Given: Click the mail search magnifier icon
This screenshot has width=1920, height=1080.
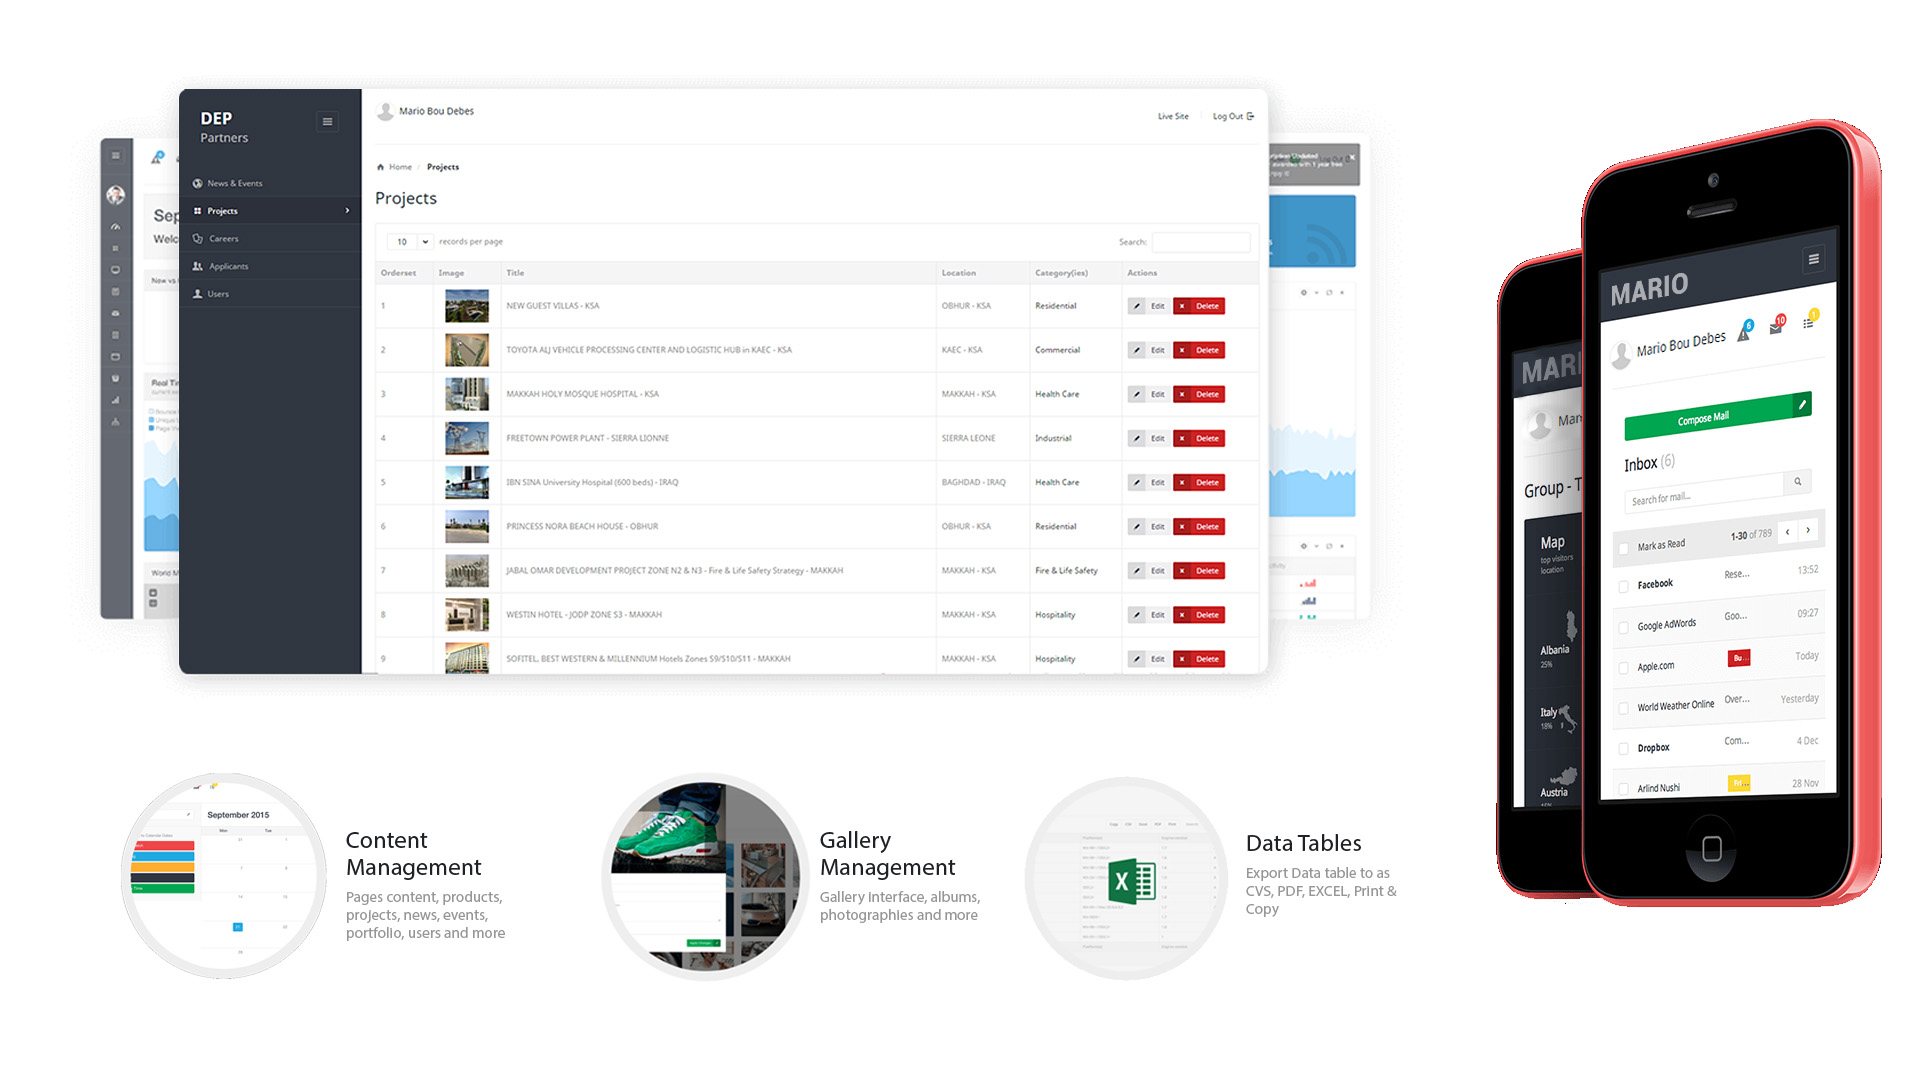Looking at the screenshot, I should (1797, 482).
